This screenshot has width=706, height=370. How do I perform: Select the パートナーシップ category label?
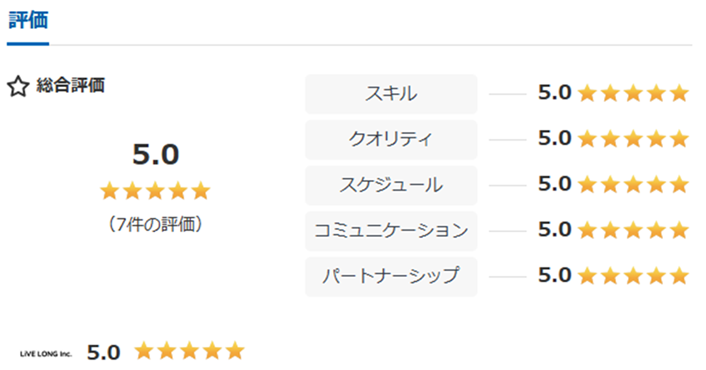[x=391, y=276]
